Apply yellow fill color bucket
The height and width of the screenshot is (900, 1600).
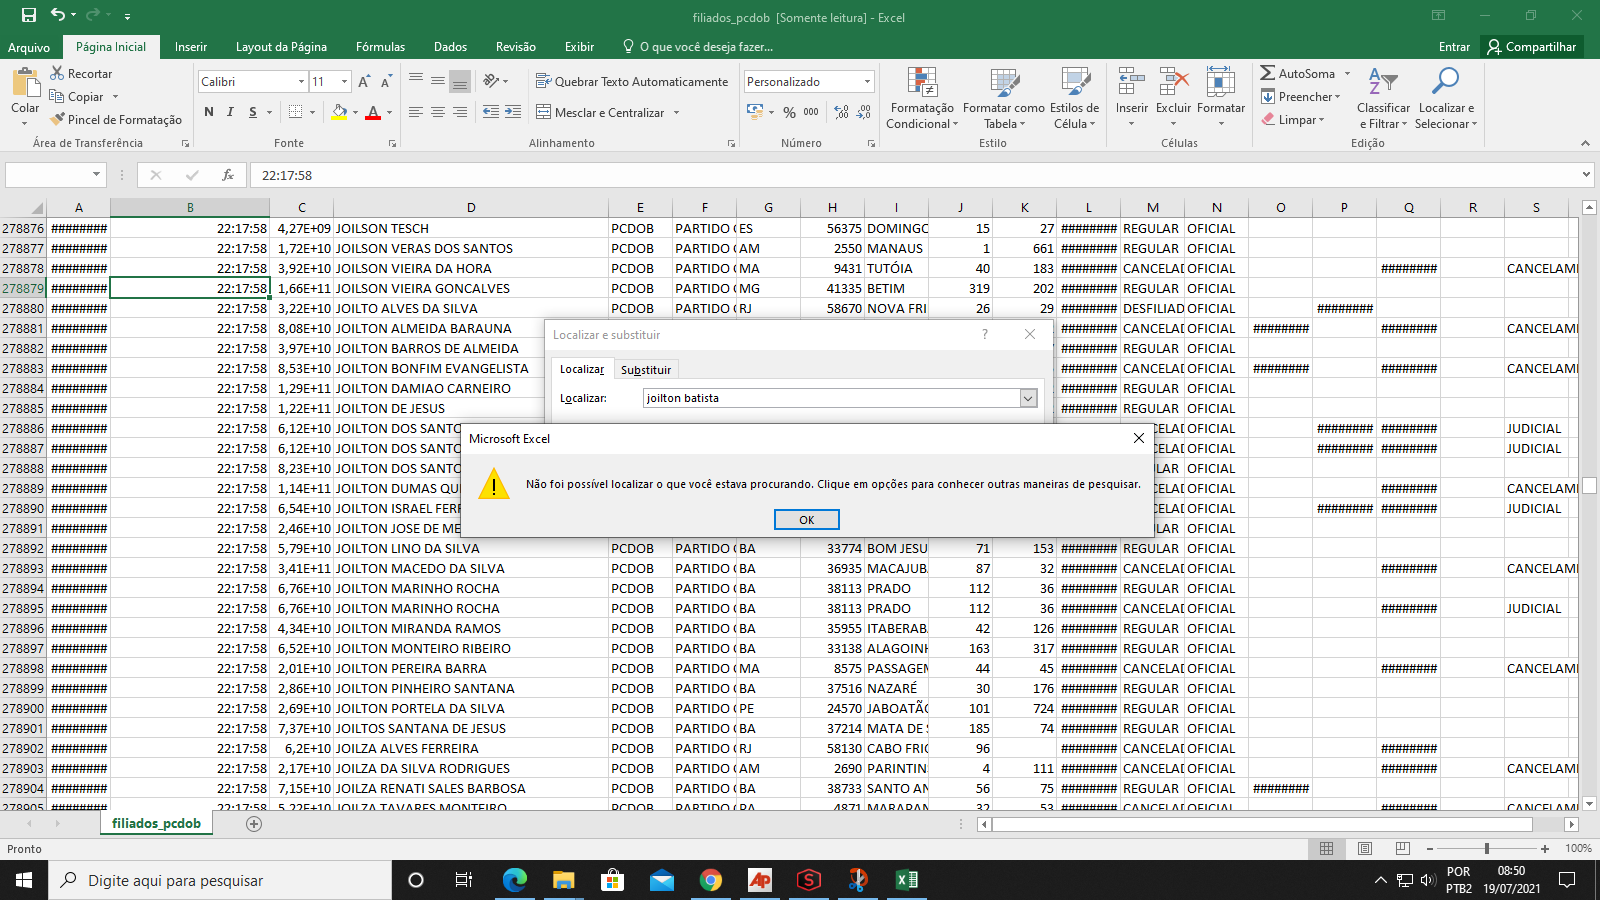(x=339, y=112)
